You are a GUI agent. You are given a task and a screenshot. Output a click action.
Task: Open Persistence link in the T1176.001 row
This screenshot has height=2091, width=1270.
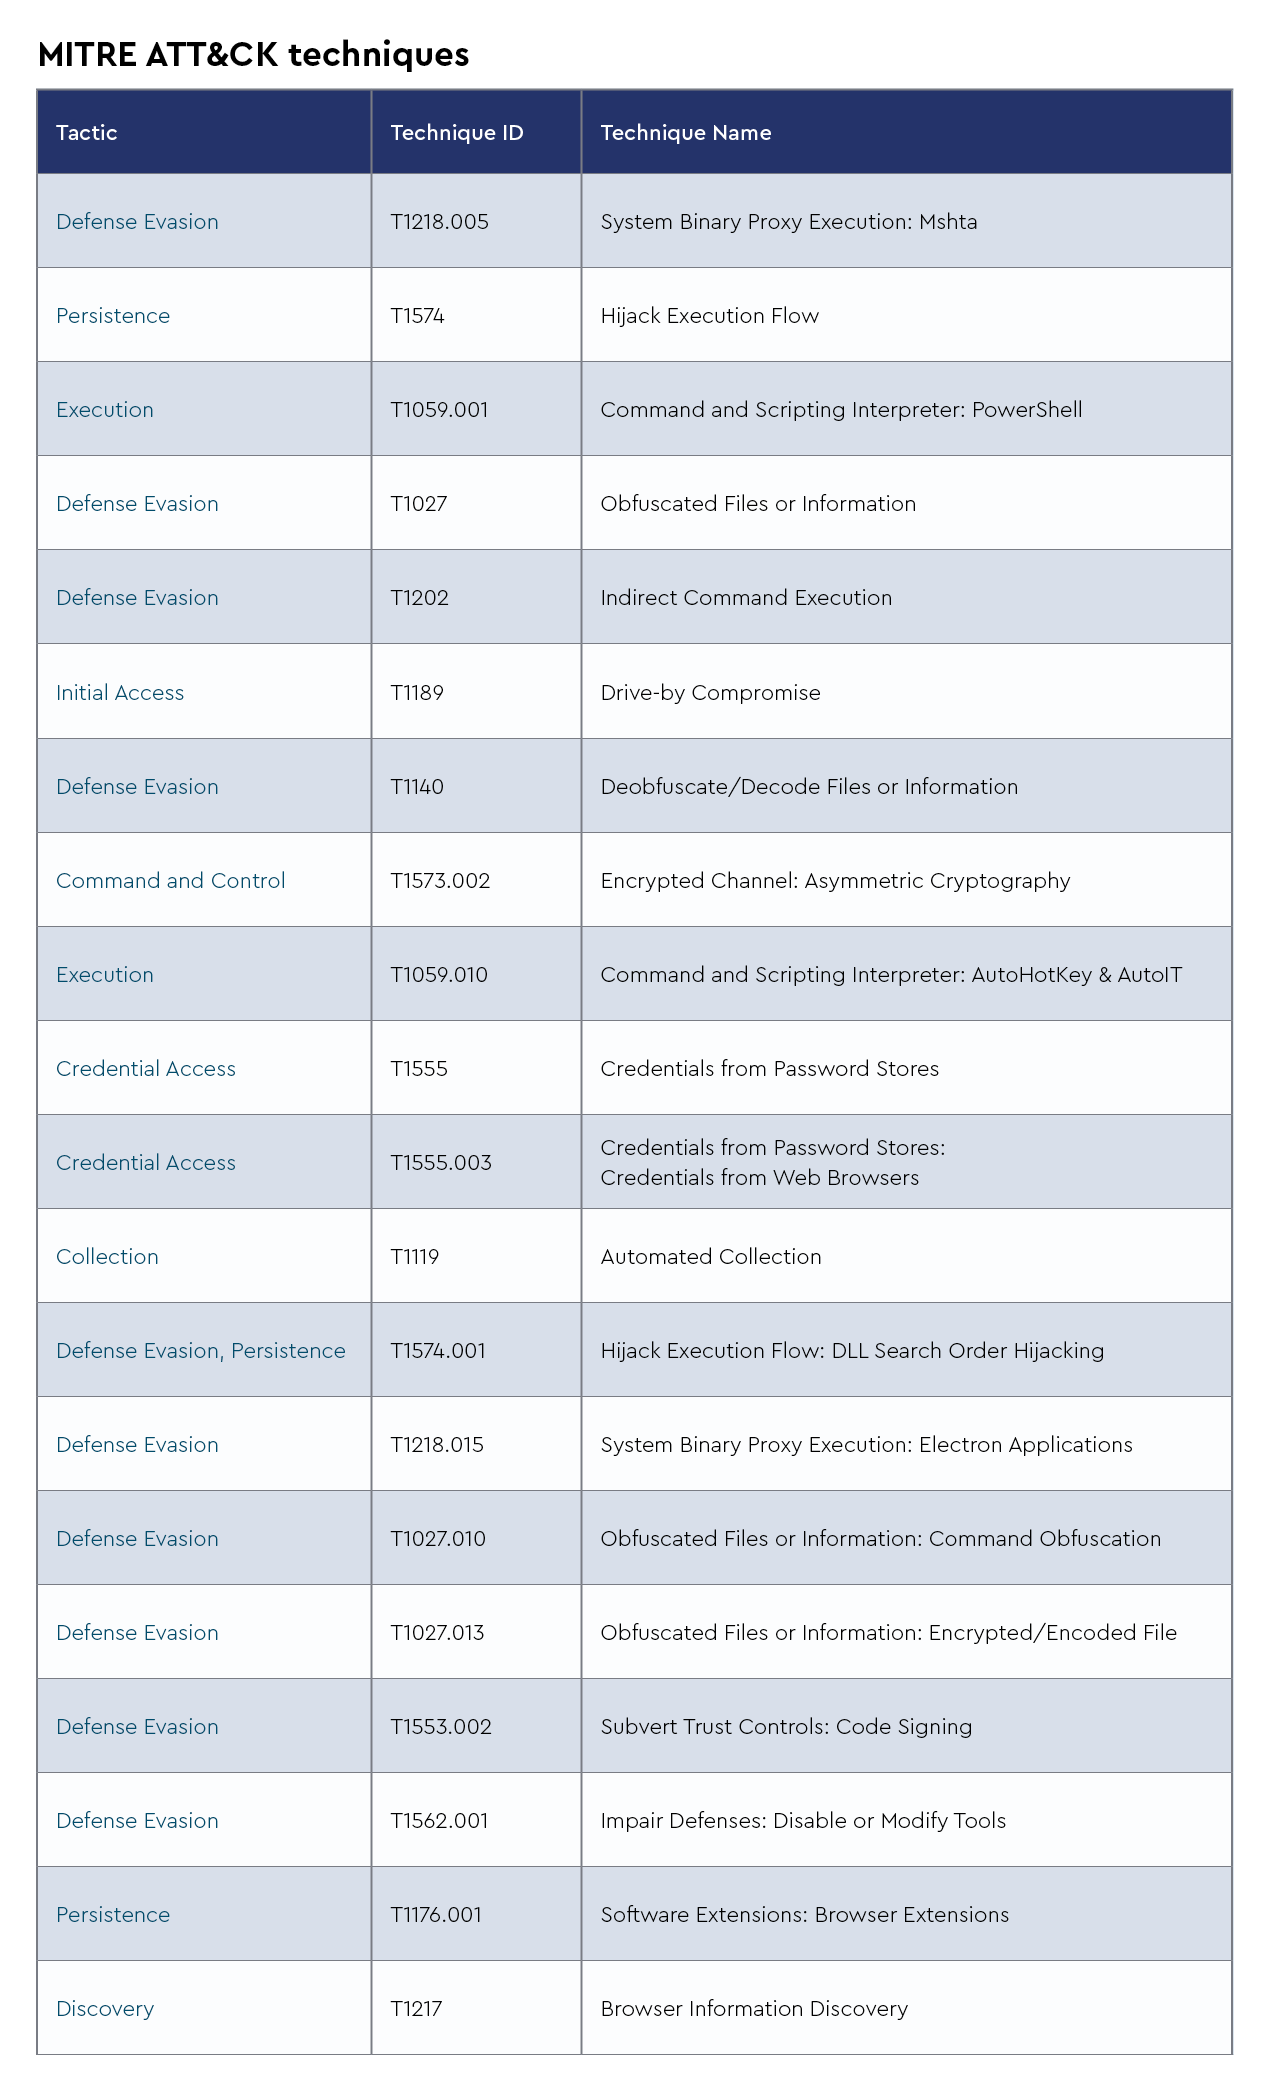pos(113,1915)
